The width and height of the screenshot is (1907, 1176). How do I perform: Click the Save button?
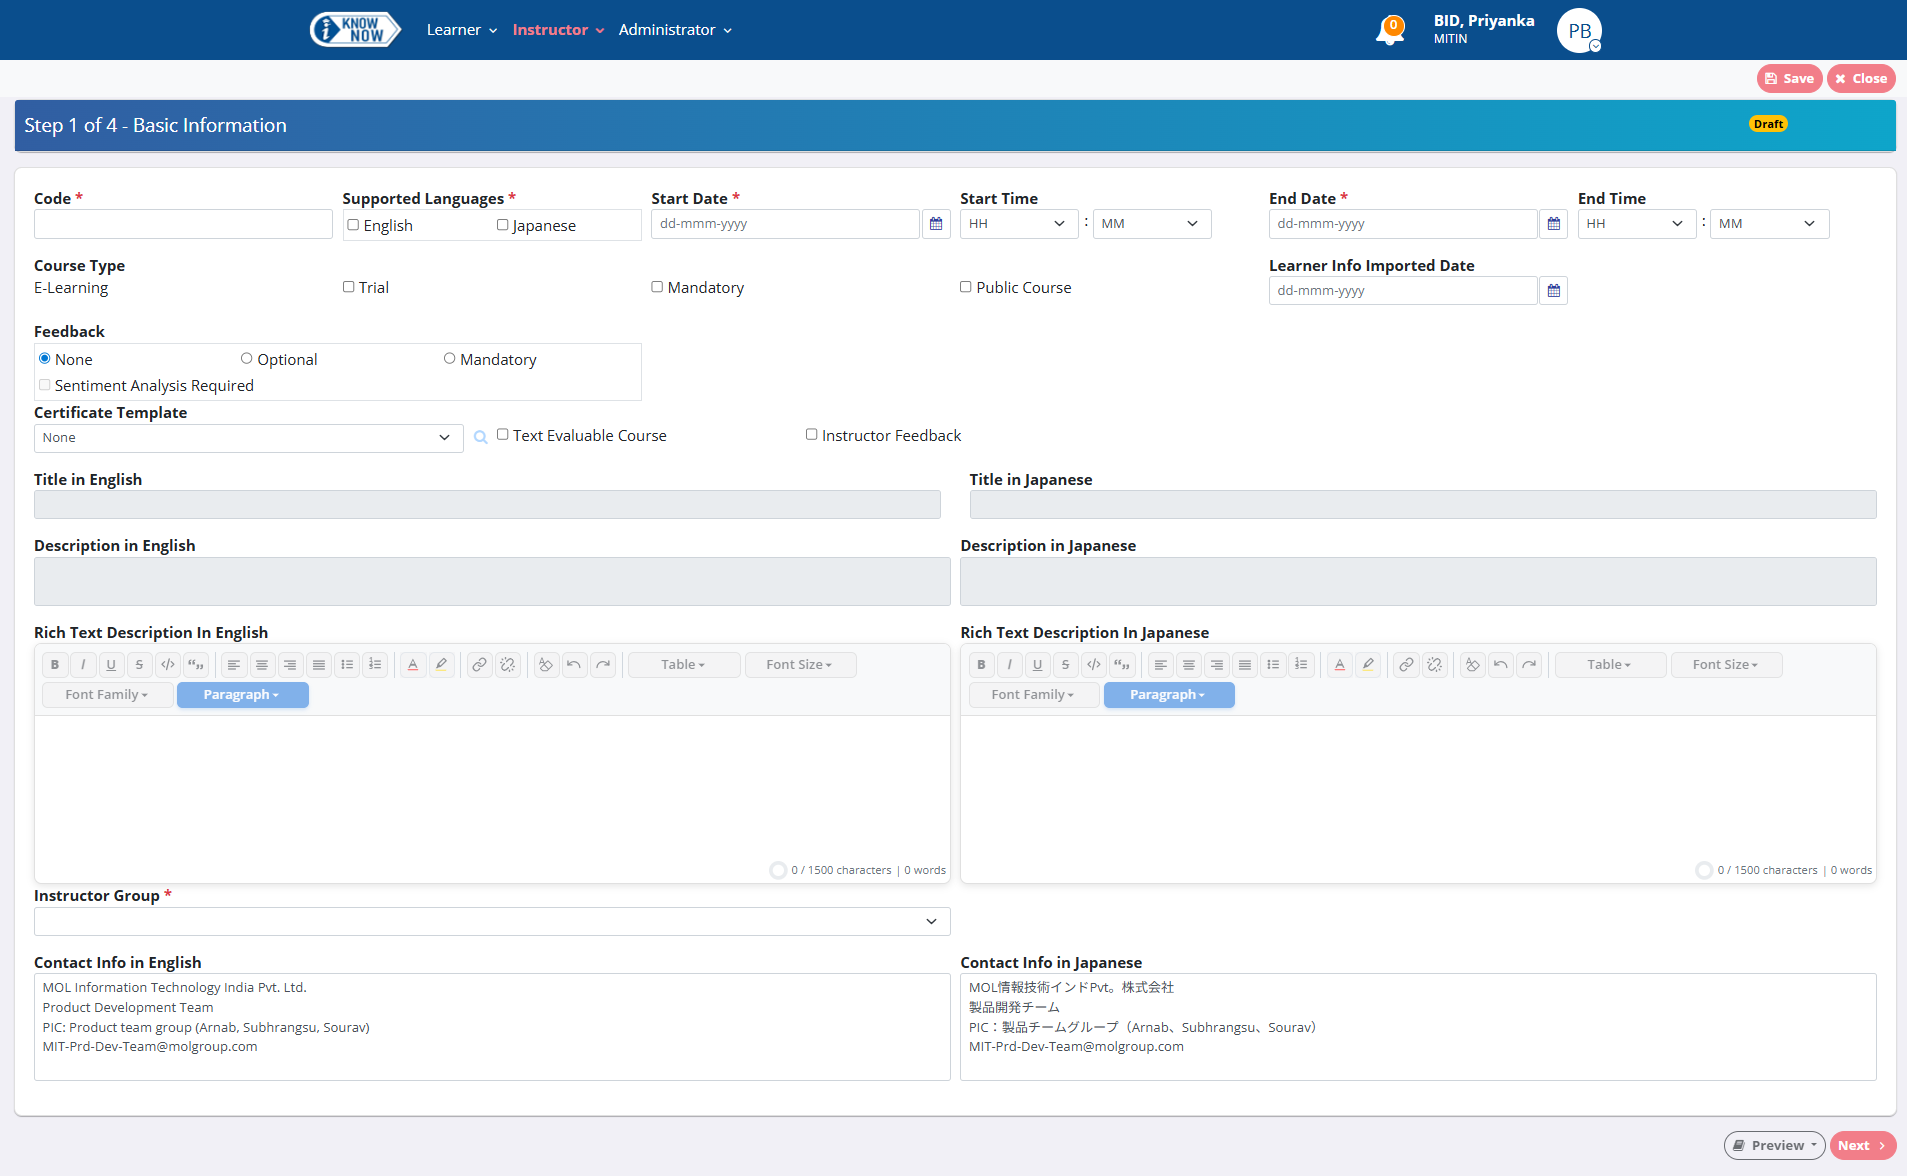(1789, 79)
